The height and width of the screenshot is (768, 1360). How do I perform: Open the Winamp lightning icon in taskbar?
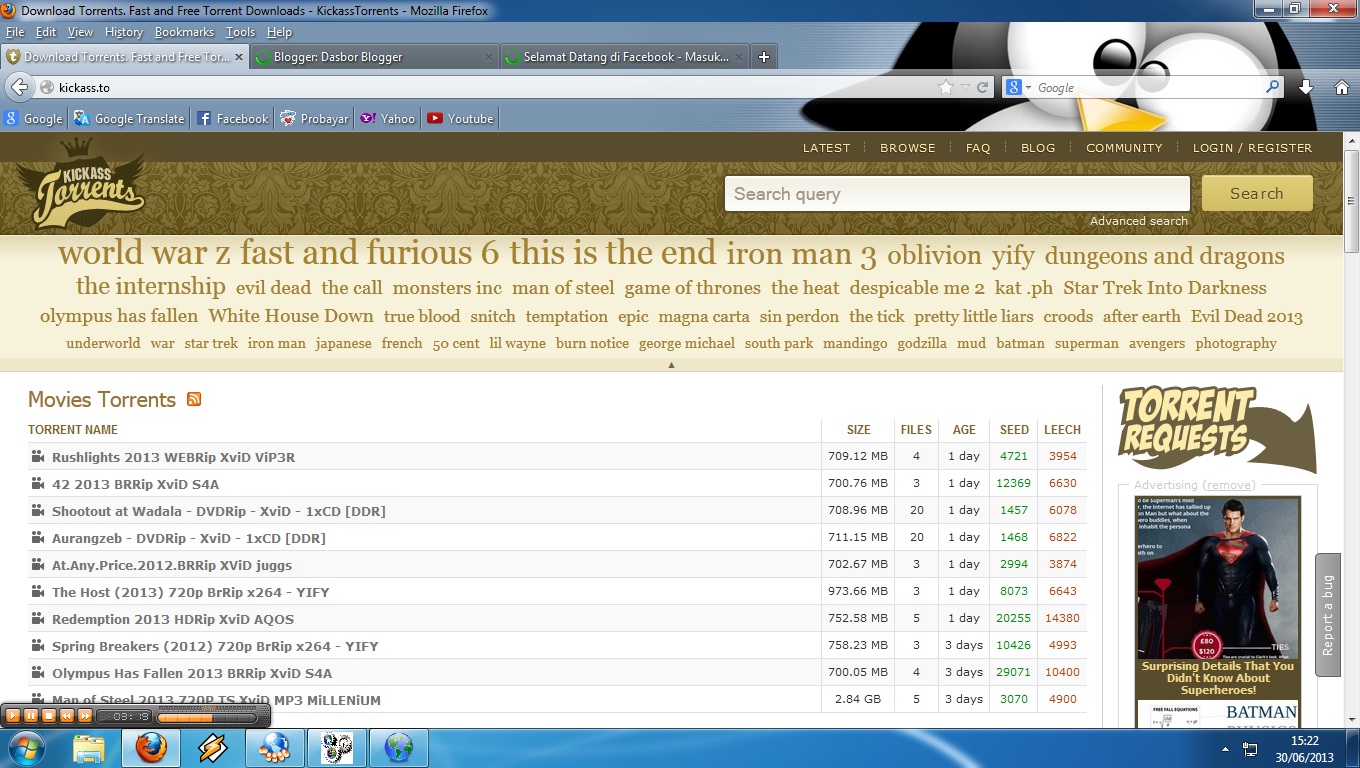click(x=213, y=747)
